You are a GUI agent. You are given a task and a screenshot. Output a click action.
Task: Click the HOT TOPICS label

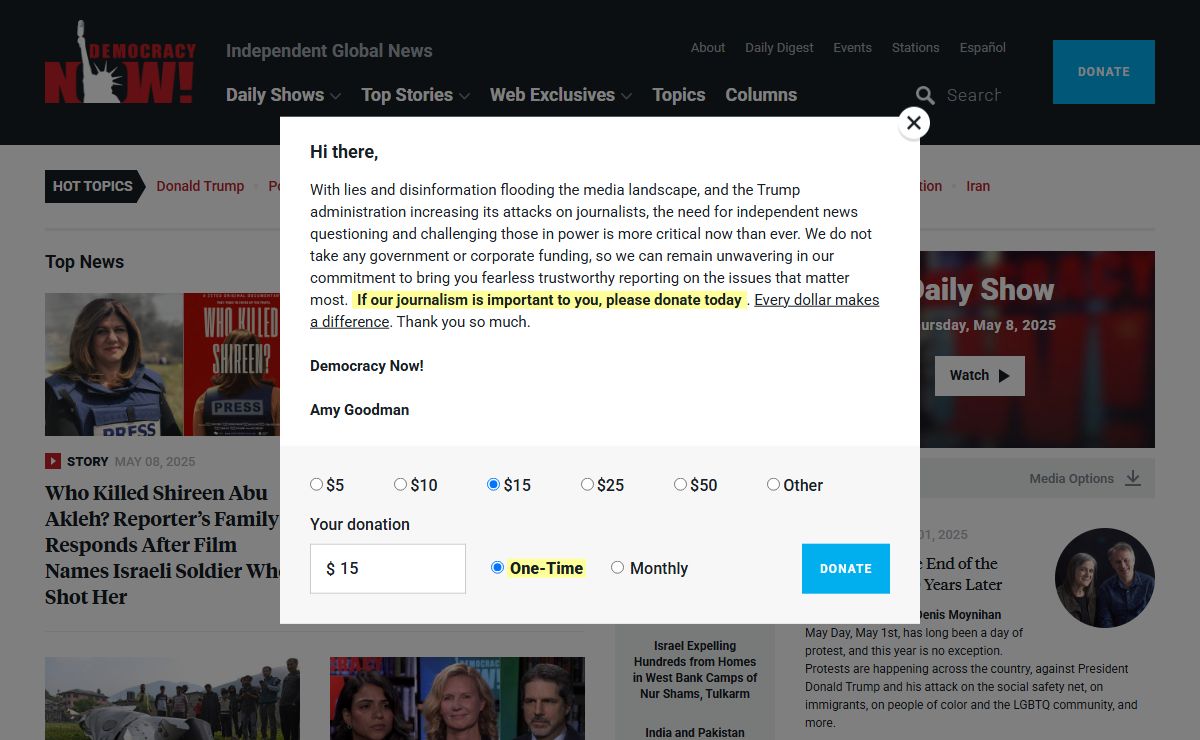click(x=93, y=186)
